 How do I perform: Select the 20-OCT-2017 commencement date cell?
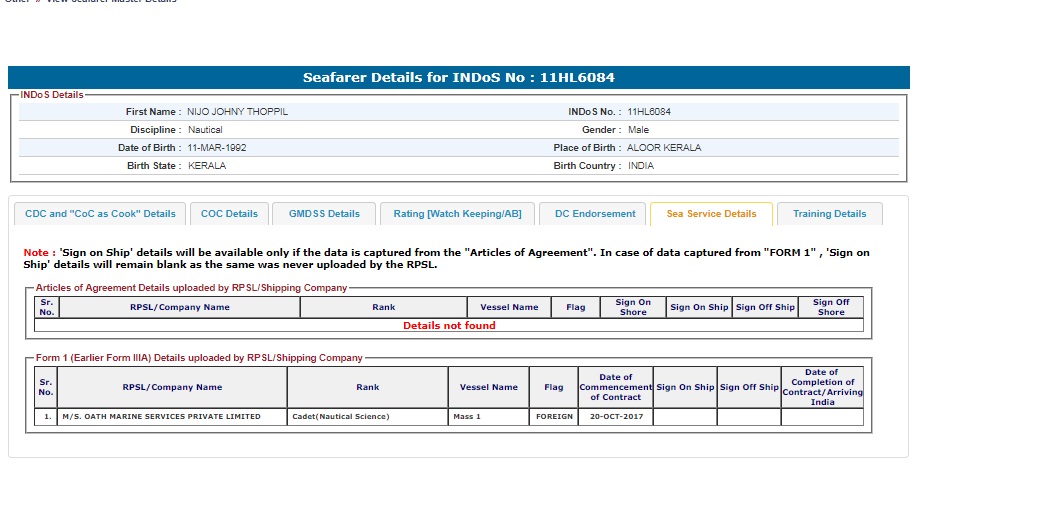616,417
